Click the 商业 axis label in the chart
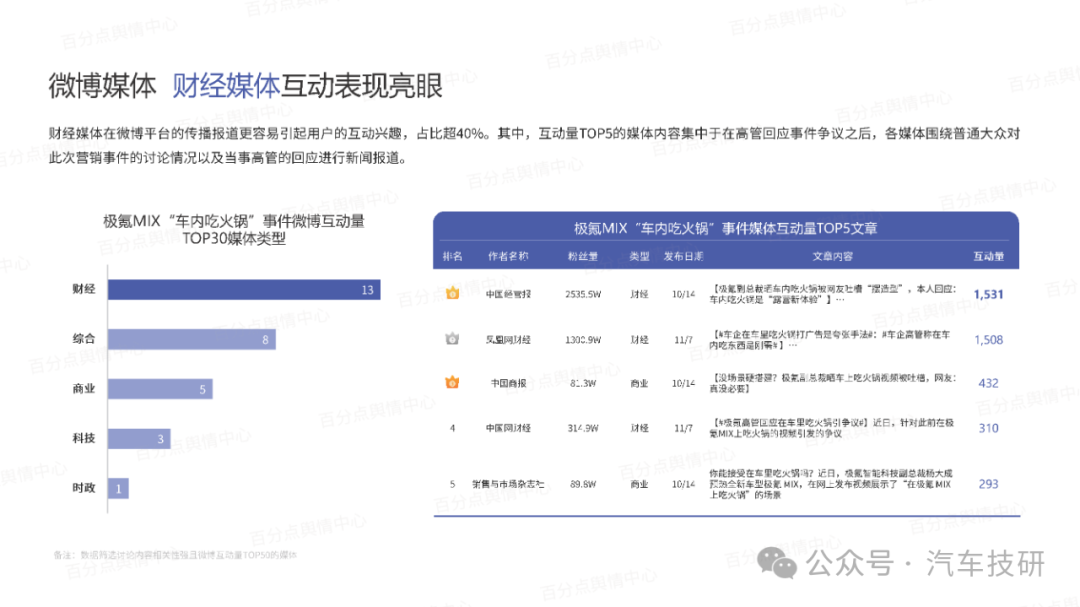The image size is (1080, 607). tap(84, 389)
